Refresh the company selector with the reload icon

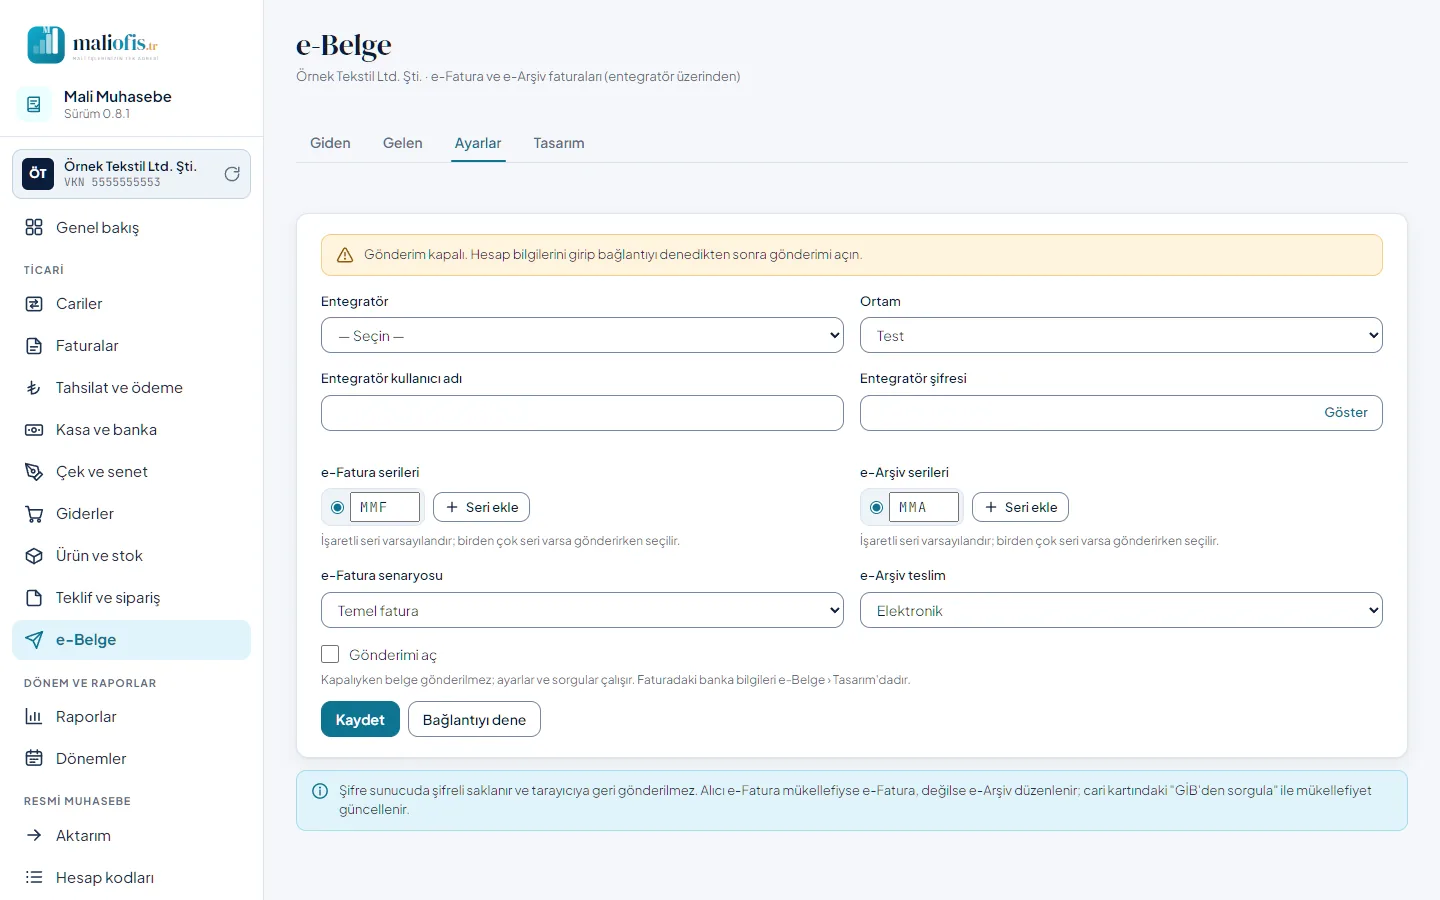tap(232, 174)
